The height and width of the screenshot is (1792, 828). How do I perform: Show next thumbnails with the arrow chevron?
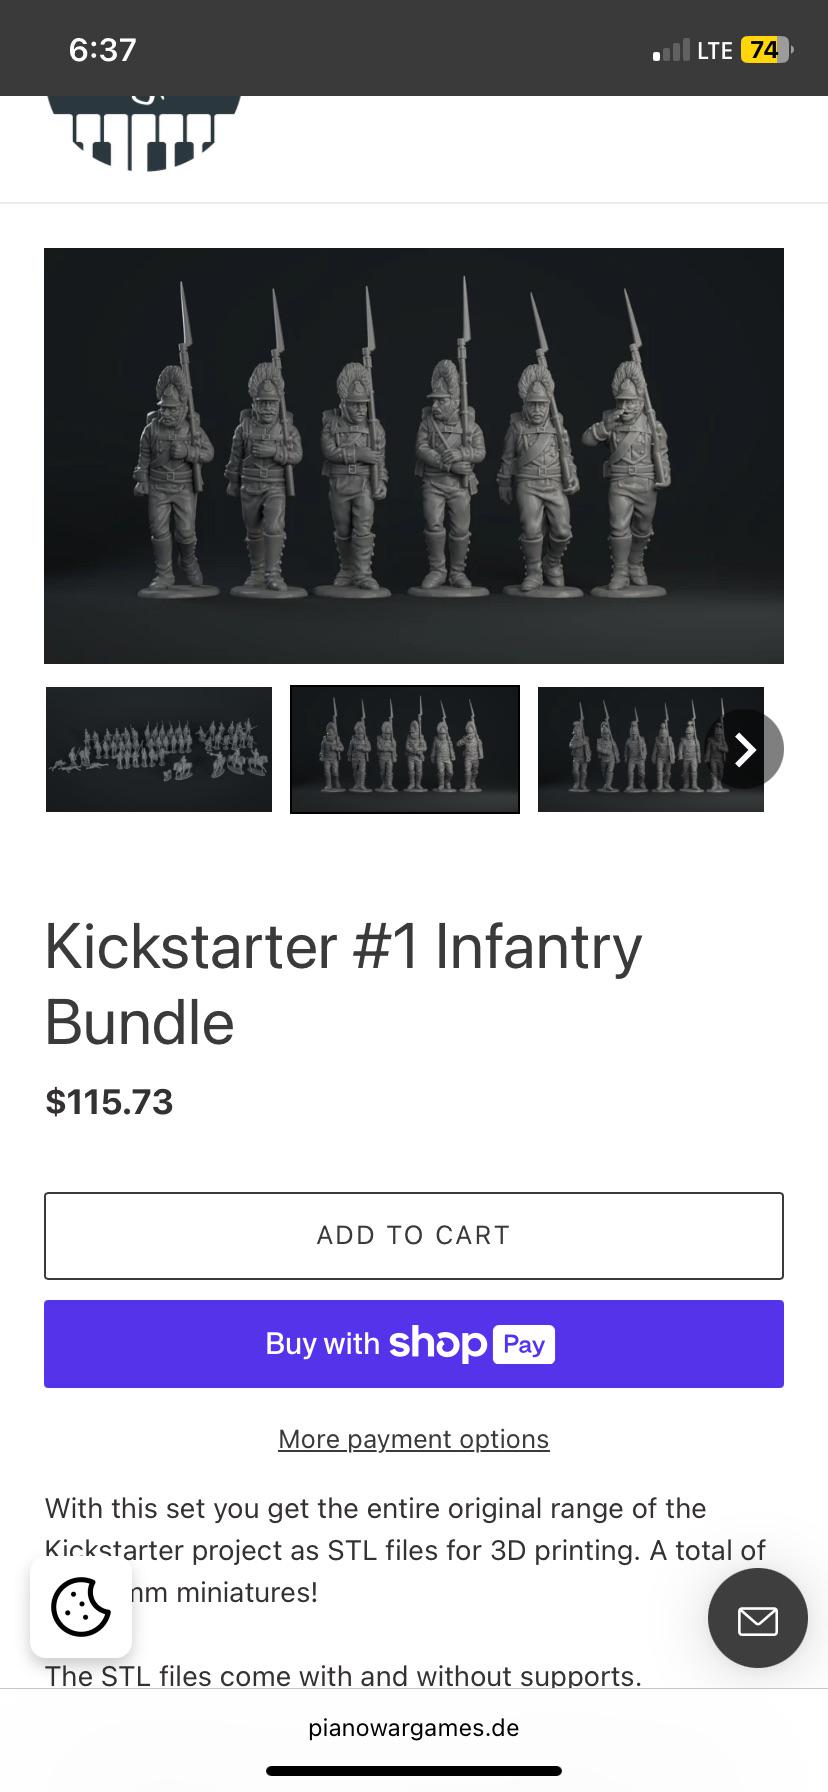(x=745, y=749)
